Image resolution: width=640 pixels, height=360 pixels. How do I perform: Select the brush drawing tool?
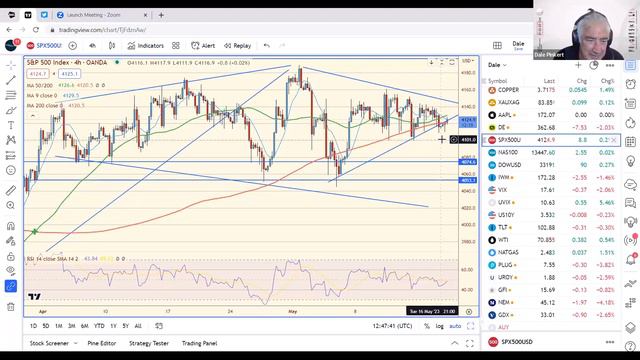11,110
